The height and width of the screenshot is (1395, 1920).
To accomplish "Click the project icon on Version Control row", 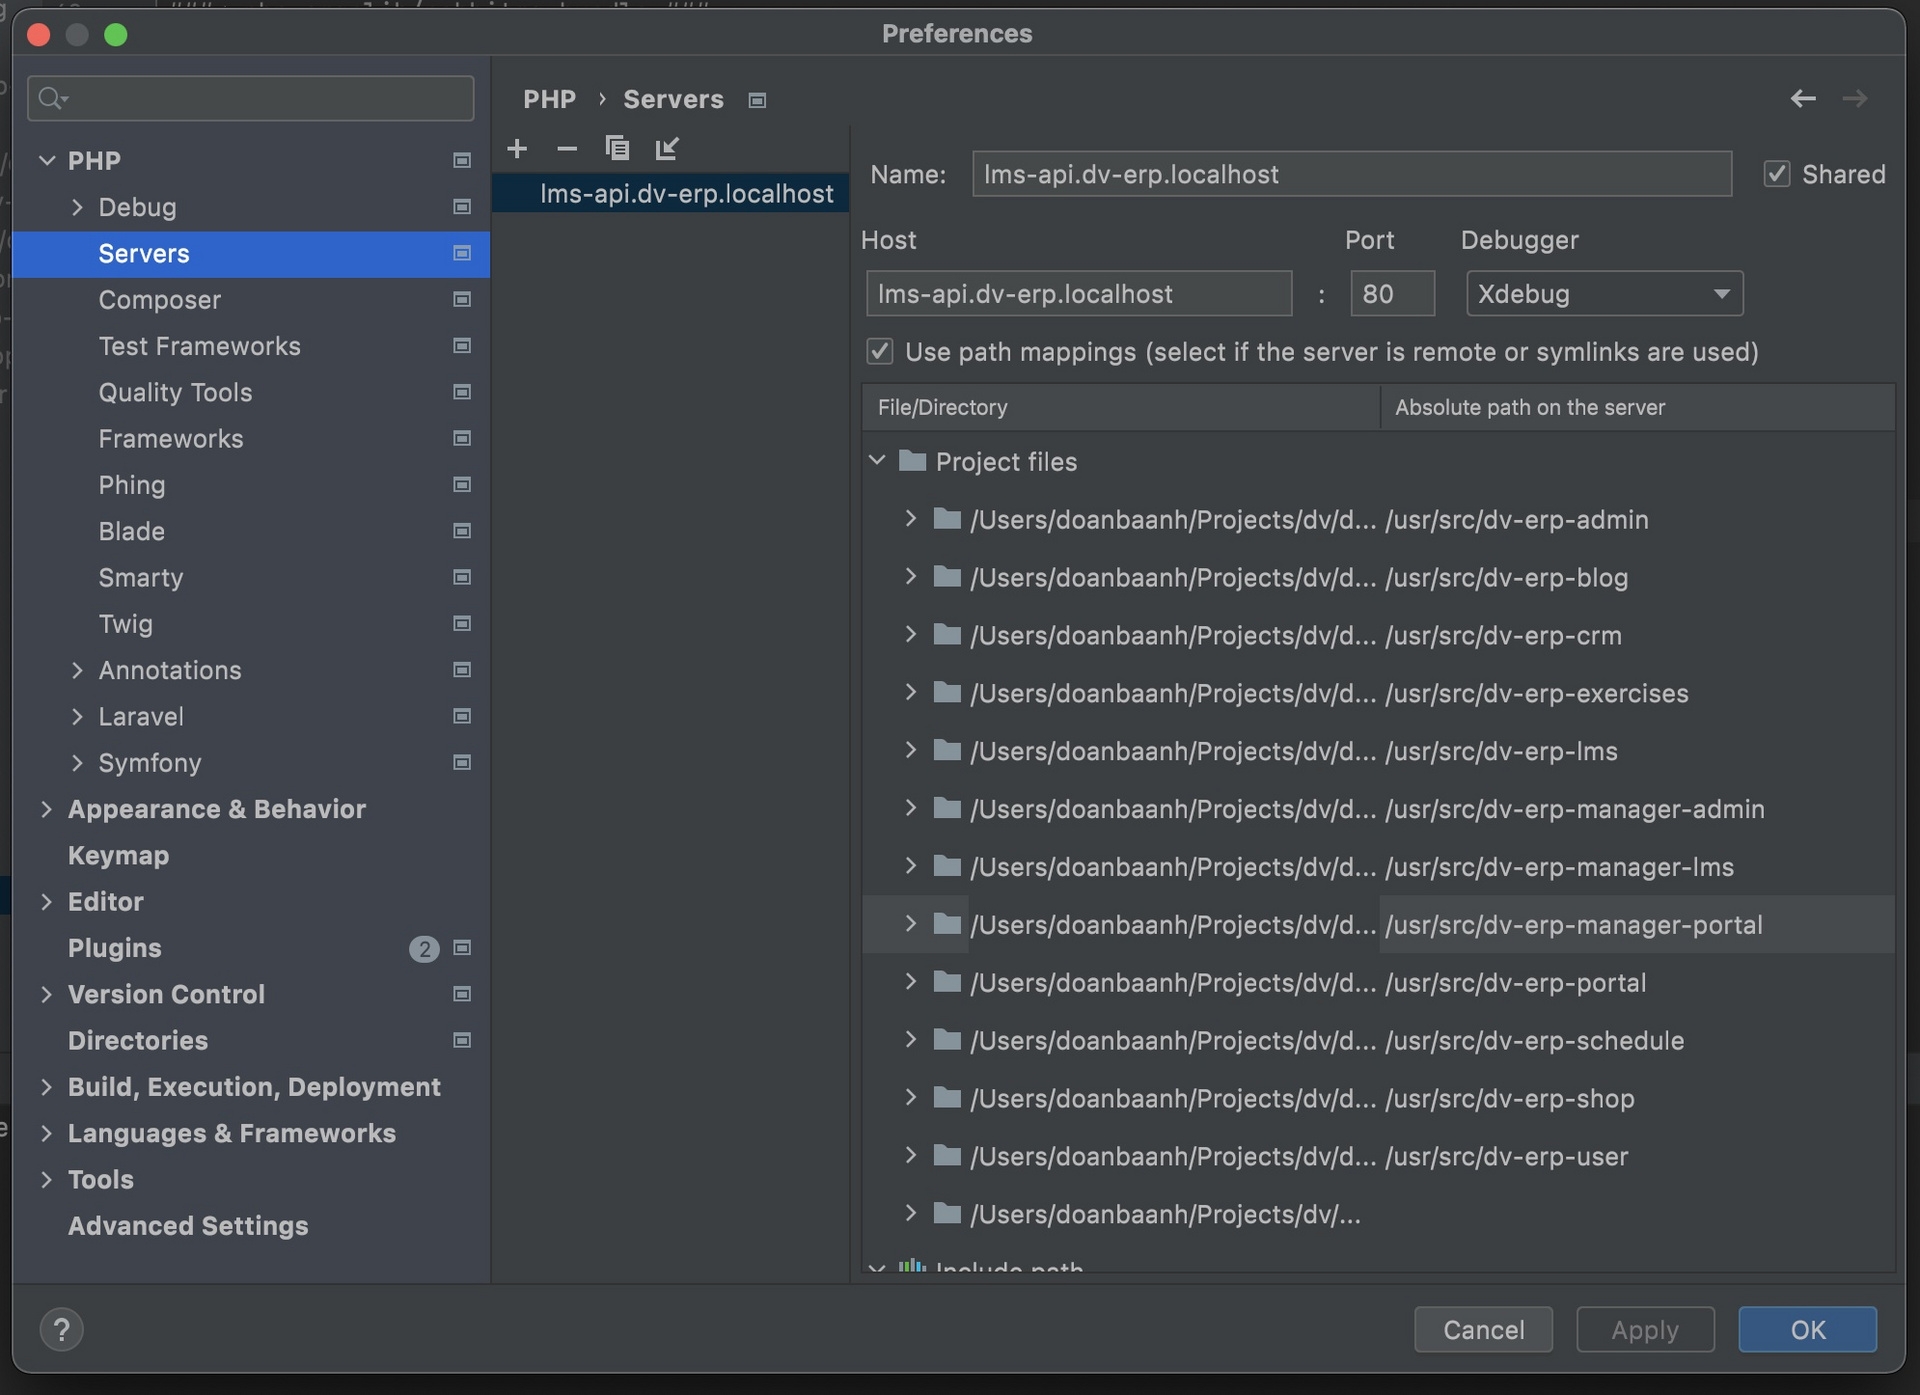I will [462, 994].
